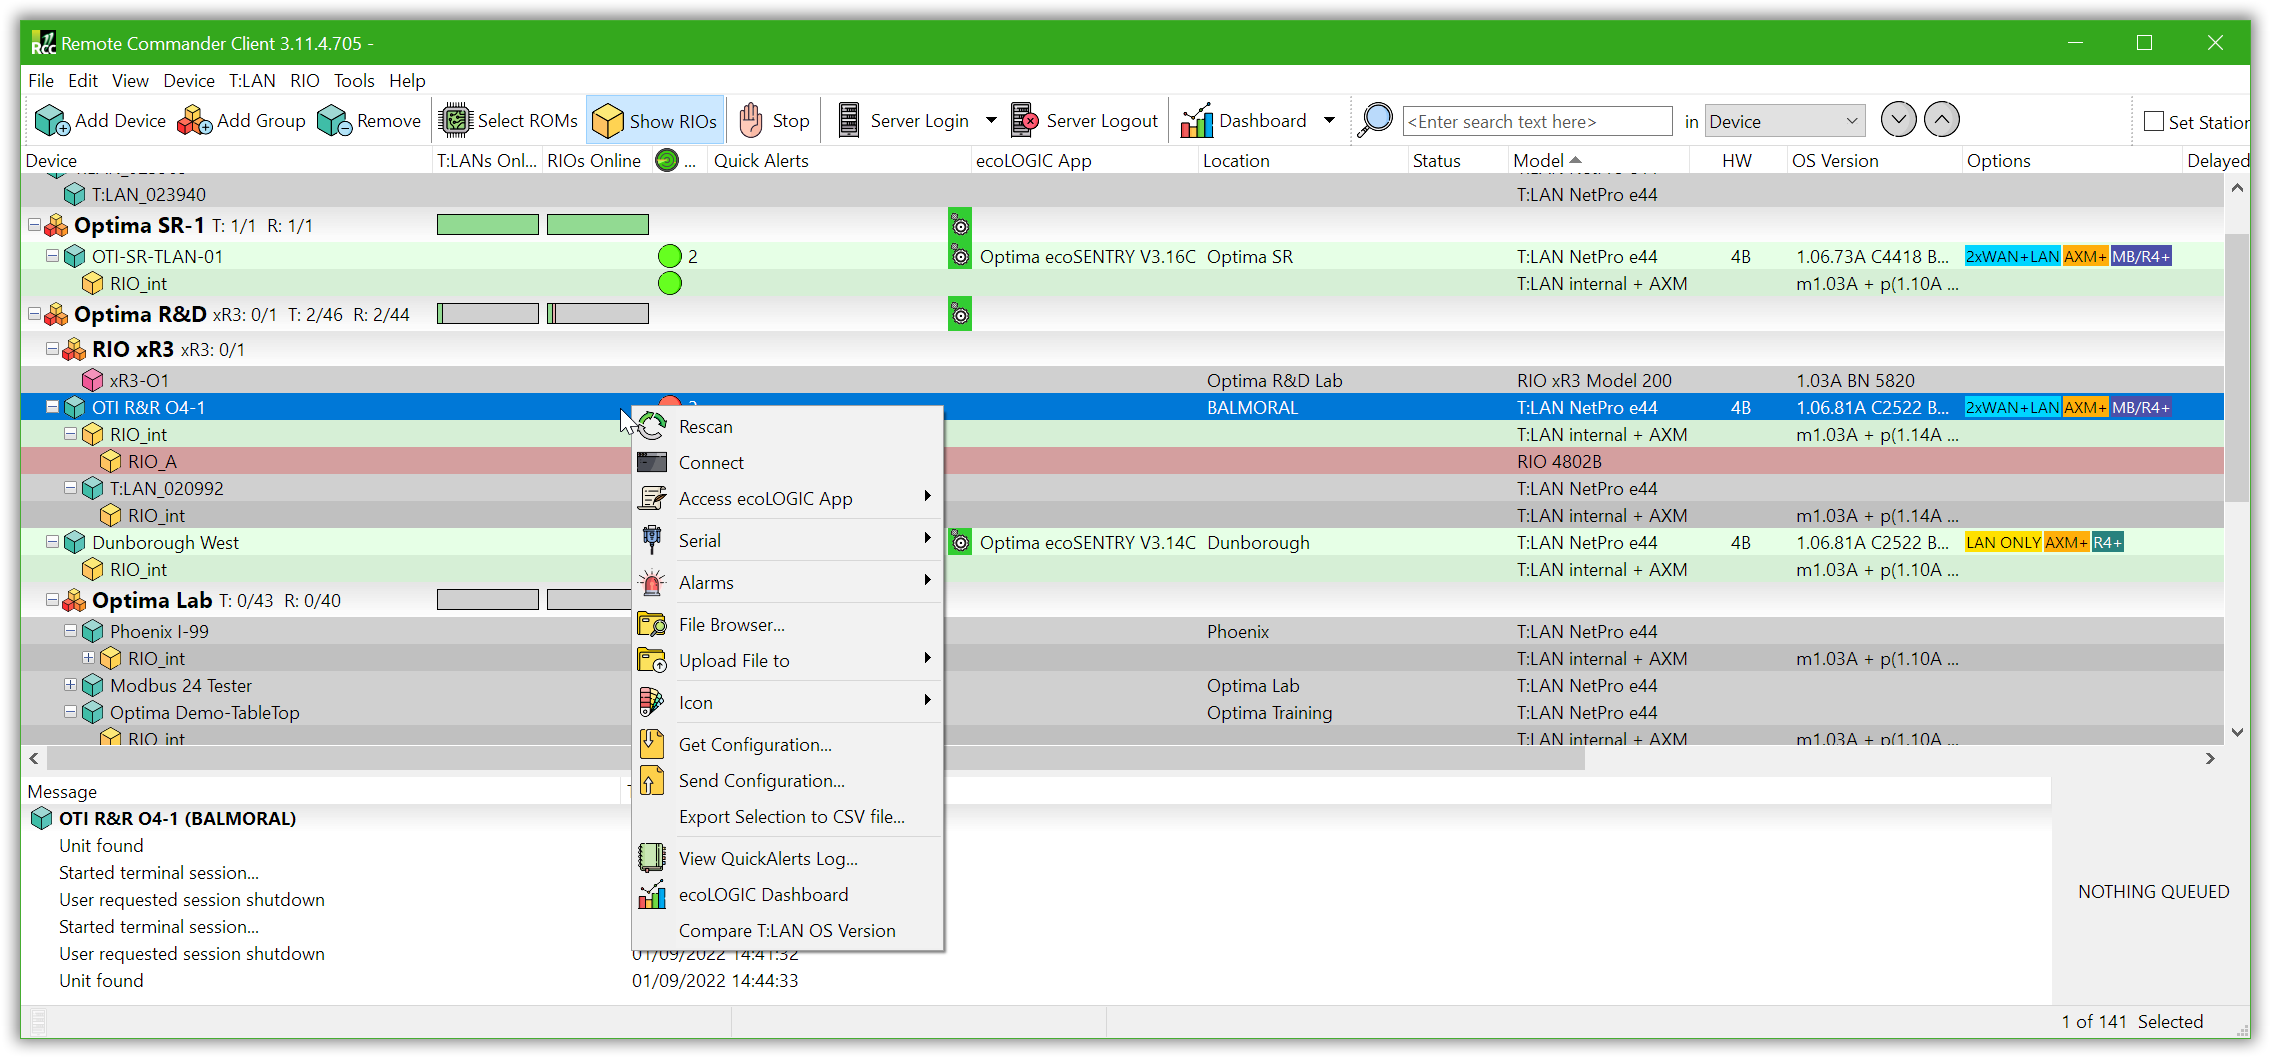Open the Dashboard chart icon
Image resolution: width=2271 pixels, height=1059 pixels.
pyautogui.click(x=1196, y=121)
